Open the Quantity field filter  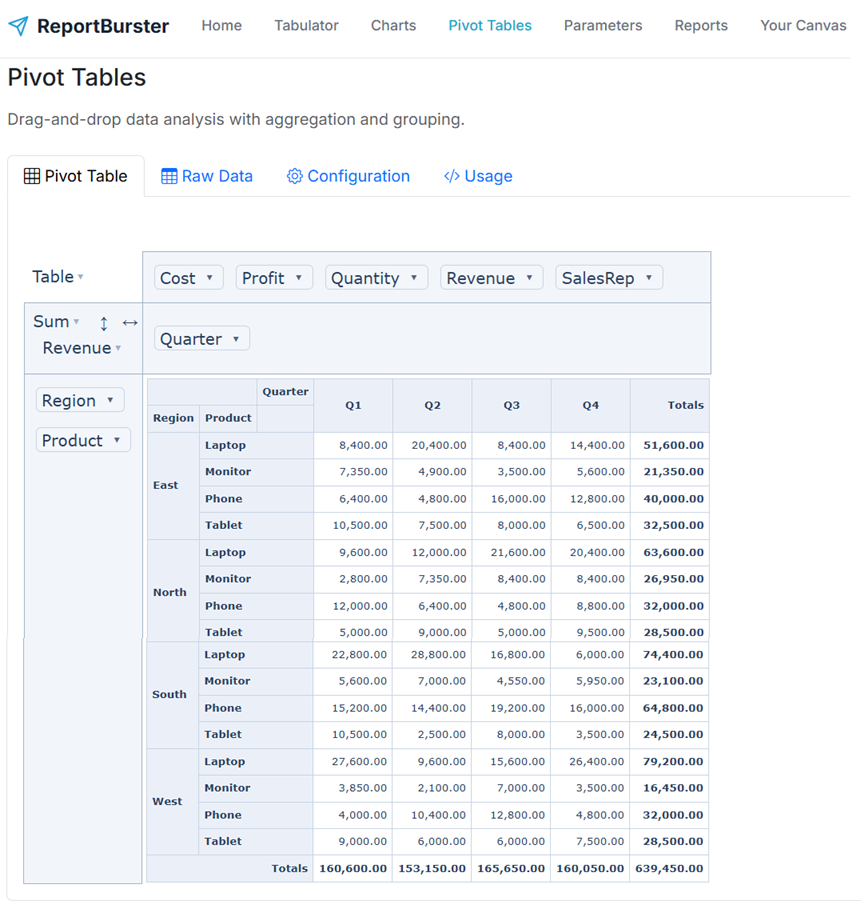point(414,278)
